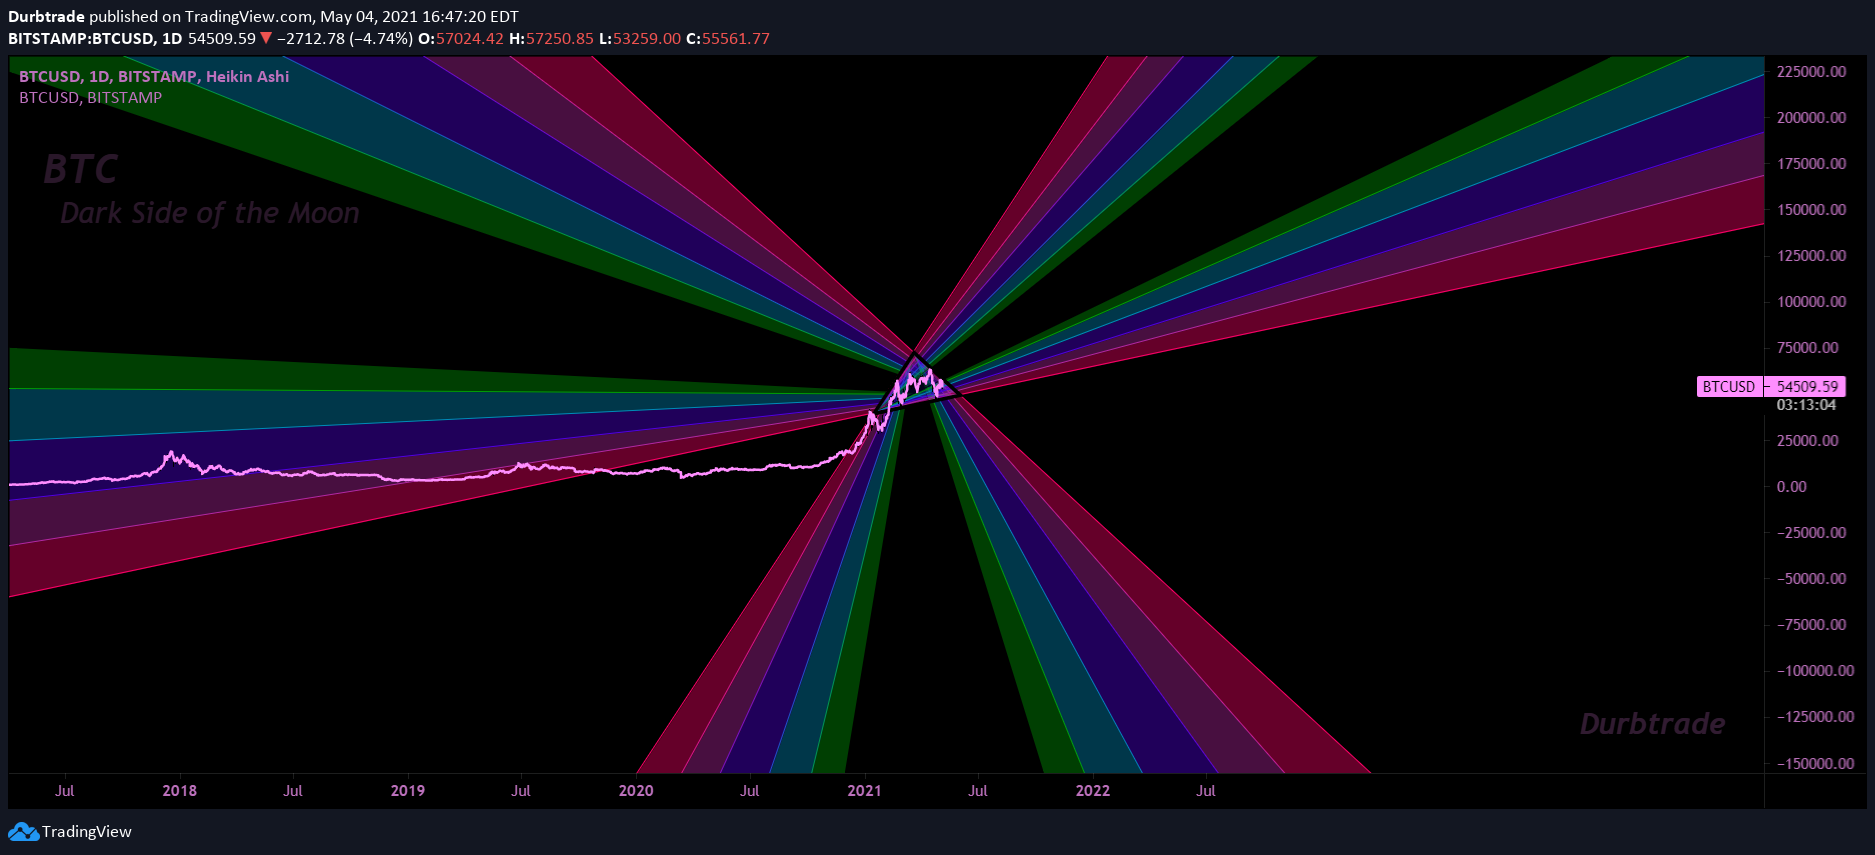Click author name Durbtrade in header
Image resolution: width=1875 pixels, height=855 pixels.
(x=46, y=16)
